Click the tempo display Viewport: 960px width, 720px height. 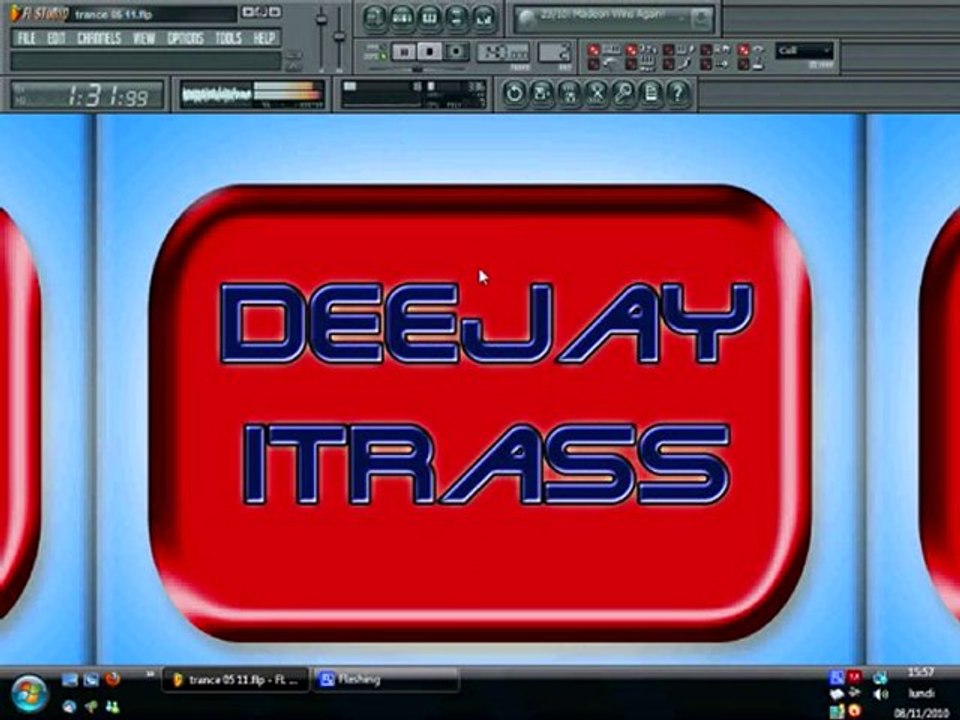tap(503, 53)
